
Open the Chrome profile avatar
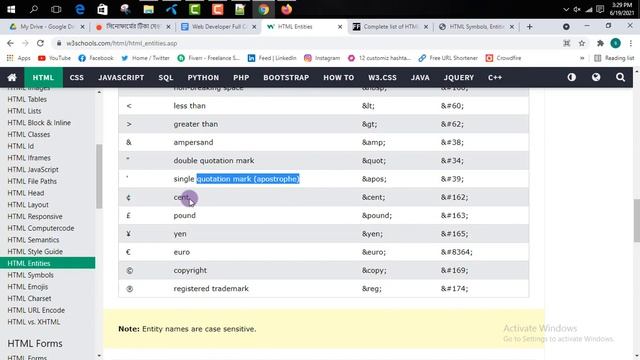click(x=616, y=43)
